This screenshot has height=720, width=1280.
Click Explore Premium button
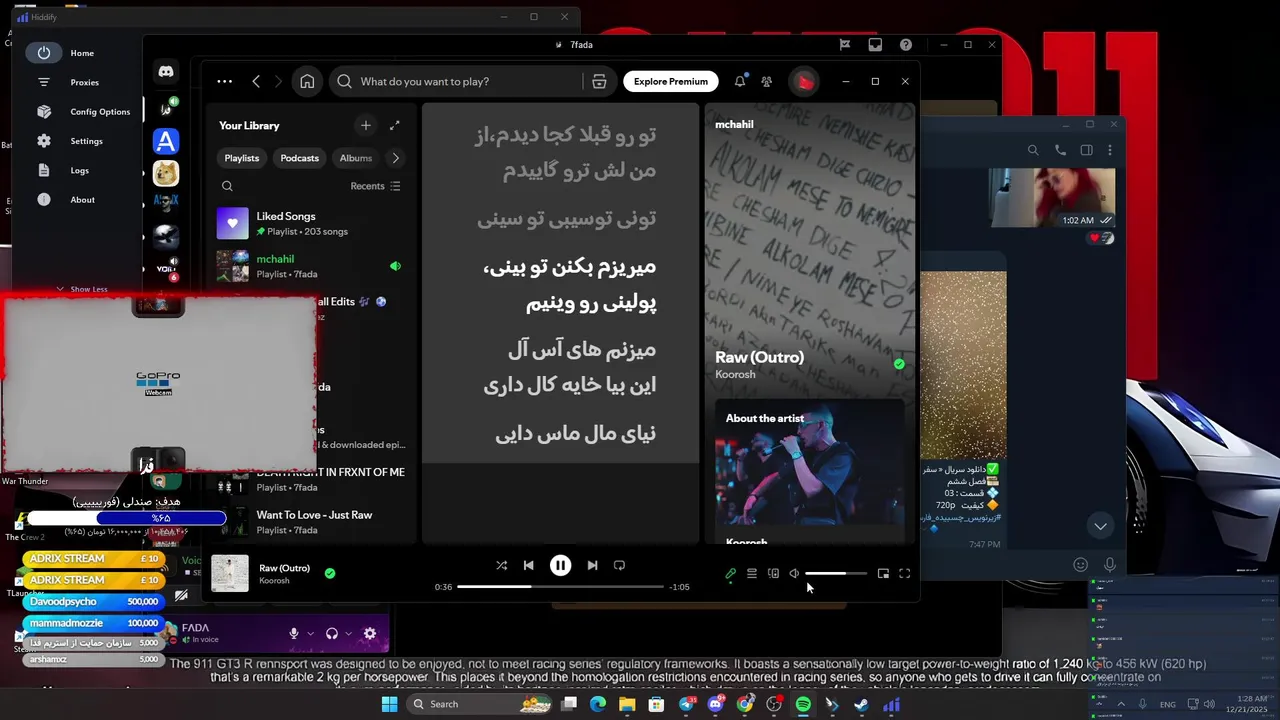click(x=671, y=82)
